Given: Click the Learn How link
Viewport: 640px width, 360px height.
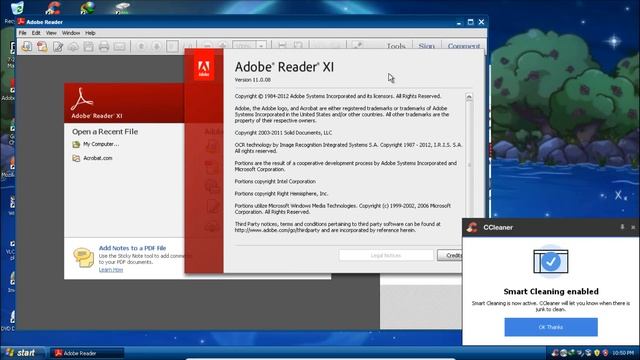Looking at the screenshot, I should 111,270.
